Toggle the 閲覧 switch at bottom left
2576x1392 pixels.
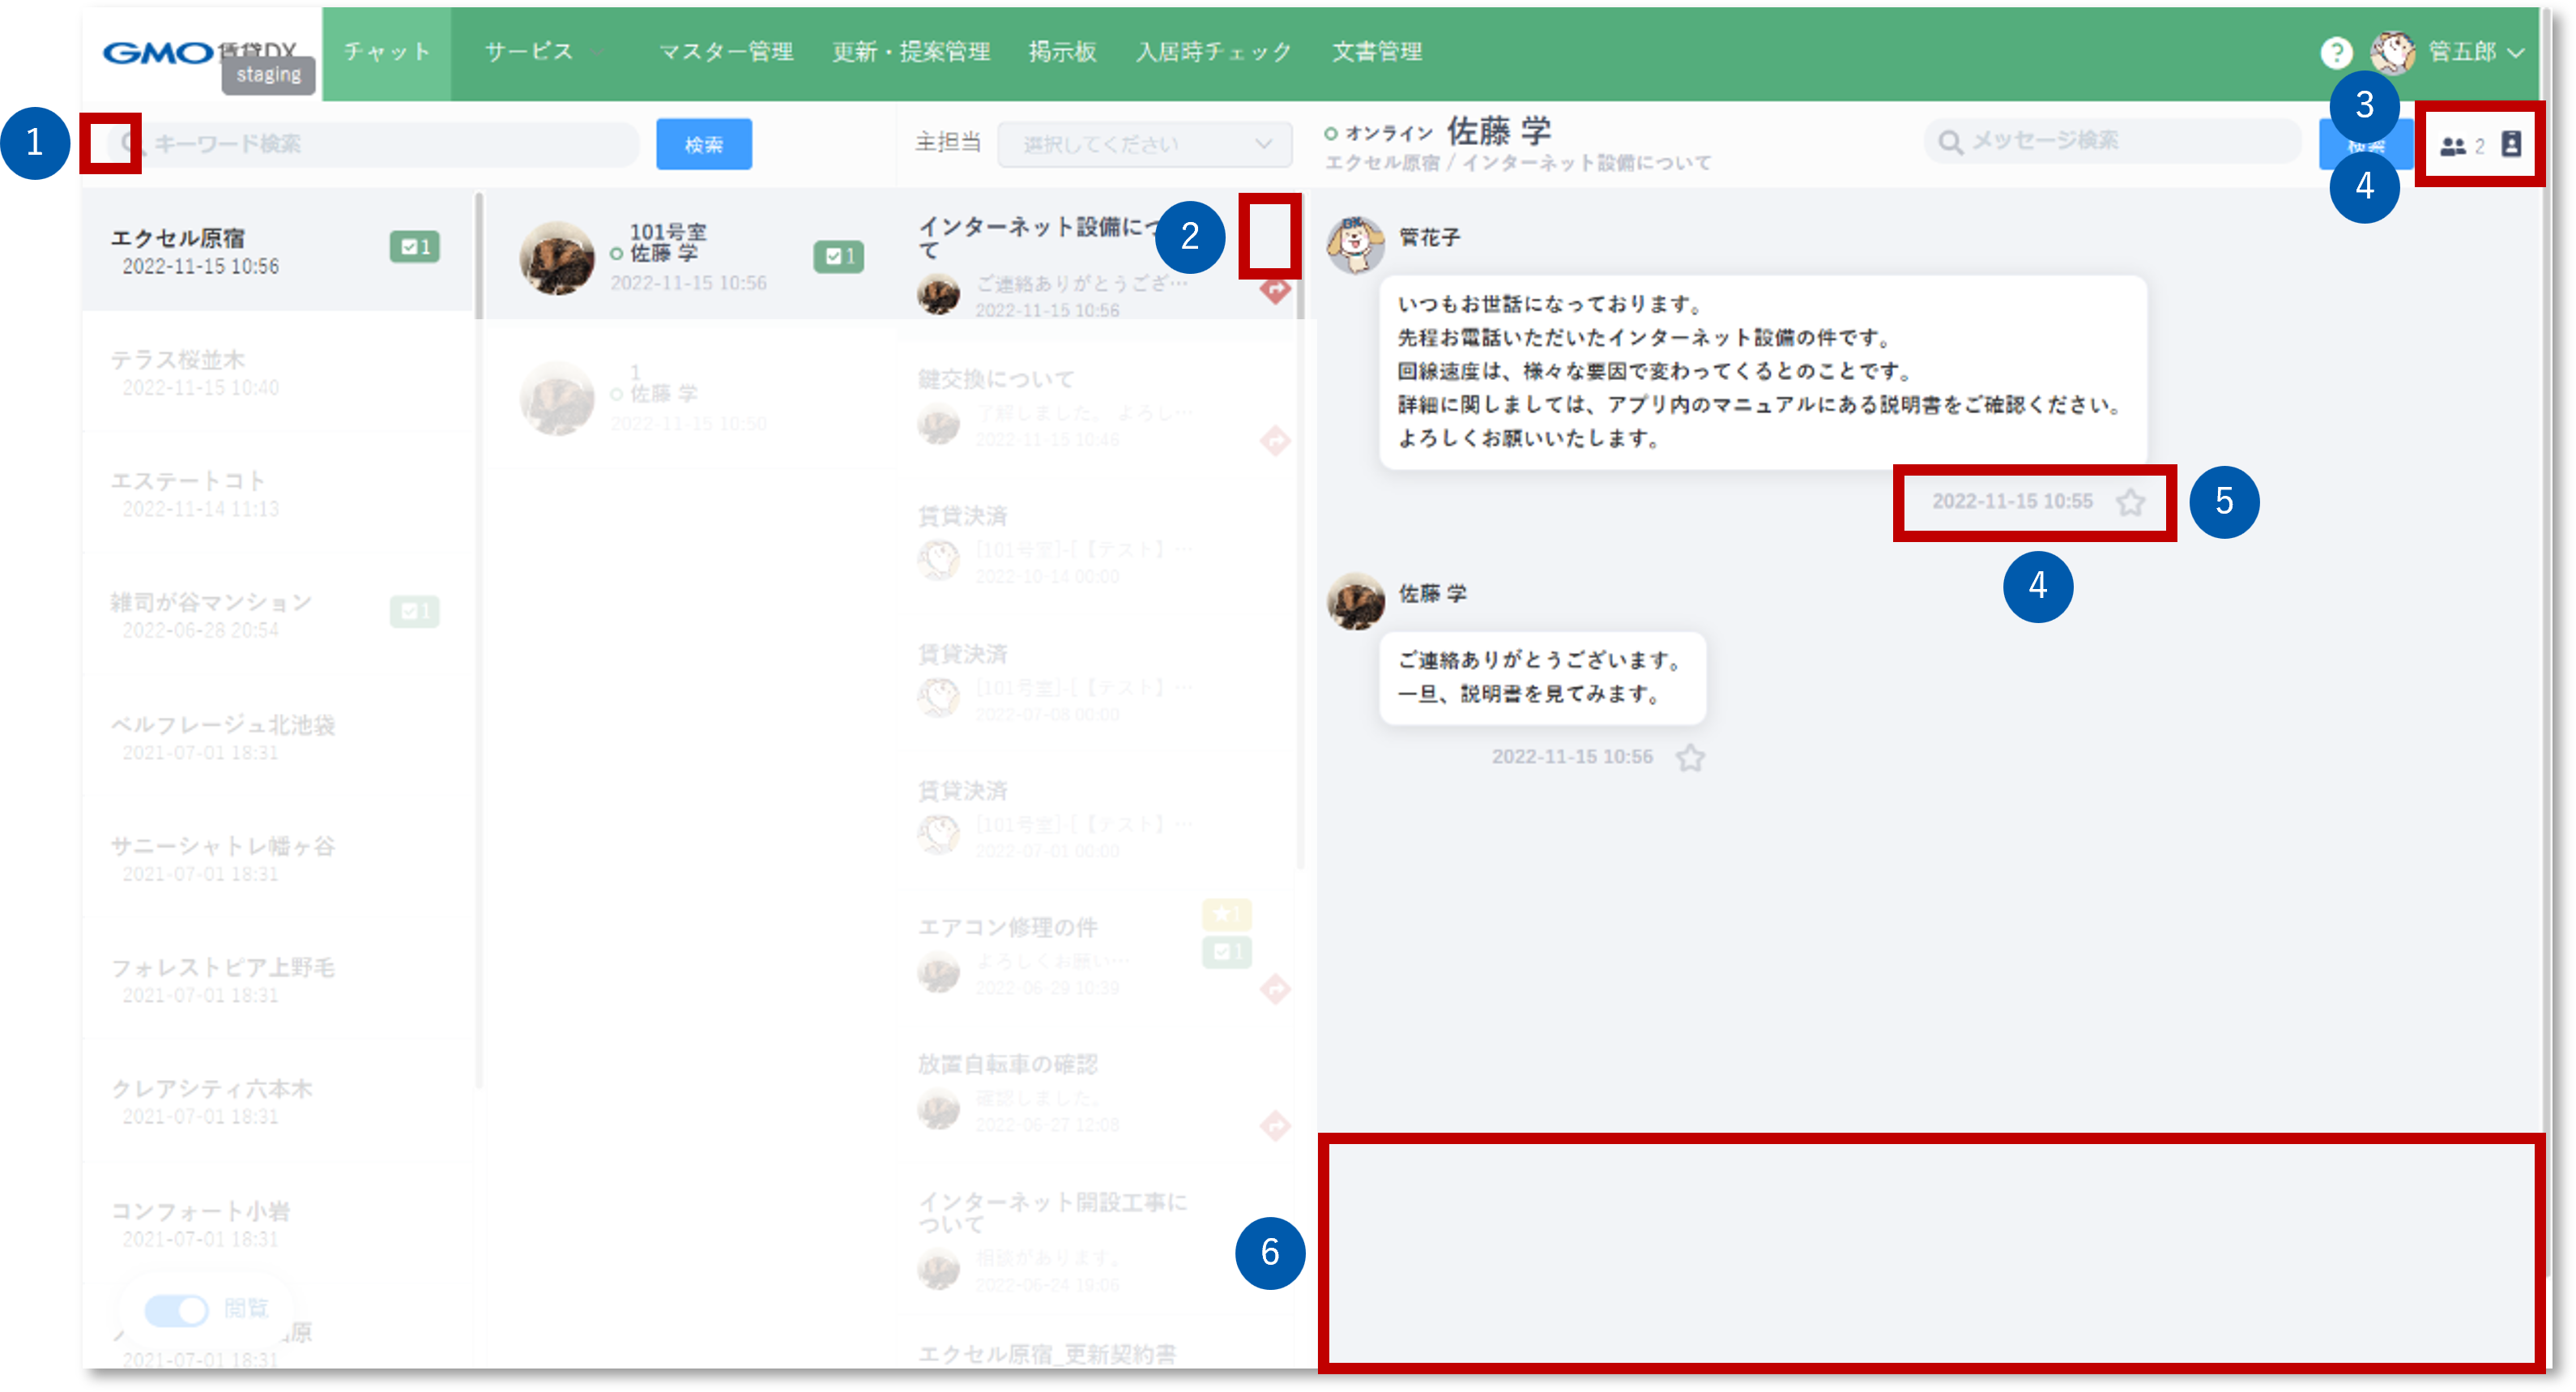pos(177,1310)
